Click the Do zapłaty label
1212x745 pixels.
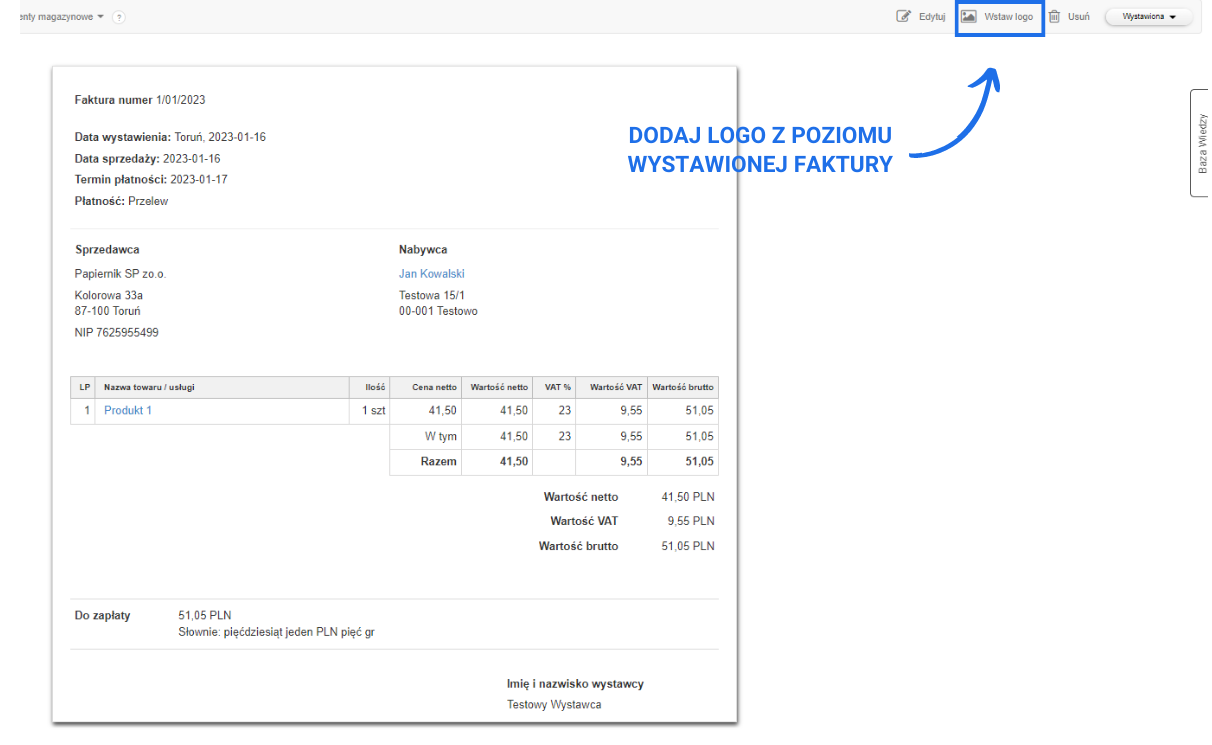(103, 616)
